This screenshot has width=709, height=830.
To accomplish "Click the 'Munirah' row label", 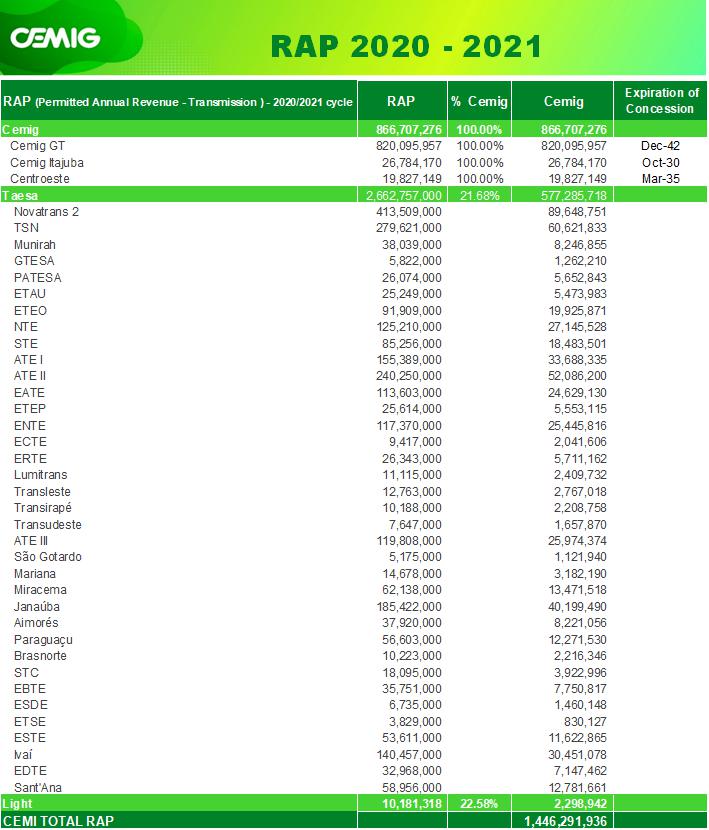I will pyautogui.click(x=34, y=245).
